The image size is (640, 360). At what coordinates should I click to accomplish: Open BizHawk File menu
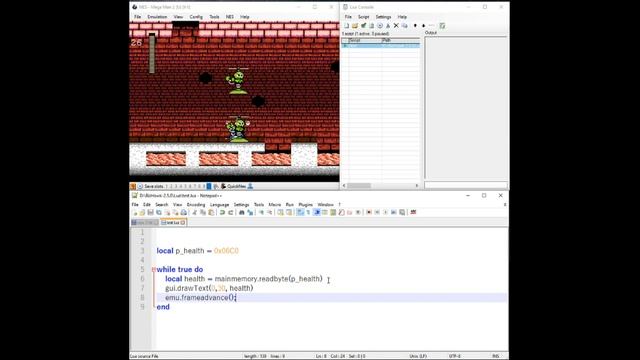(x=138, y=17)
